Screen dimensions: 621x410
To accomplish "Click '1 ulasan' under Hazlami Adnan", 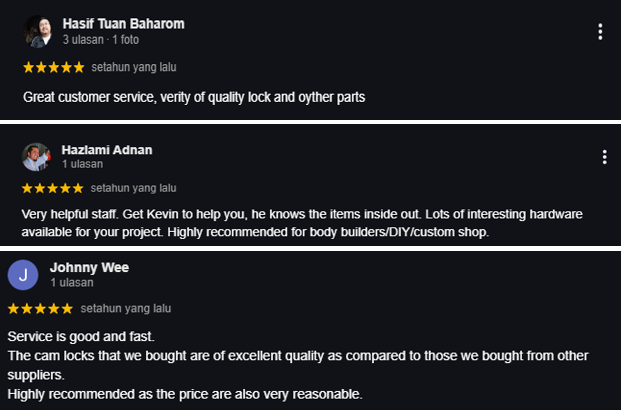I will click(x=82, y=164).
